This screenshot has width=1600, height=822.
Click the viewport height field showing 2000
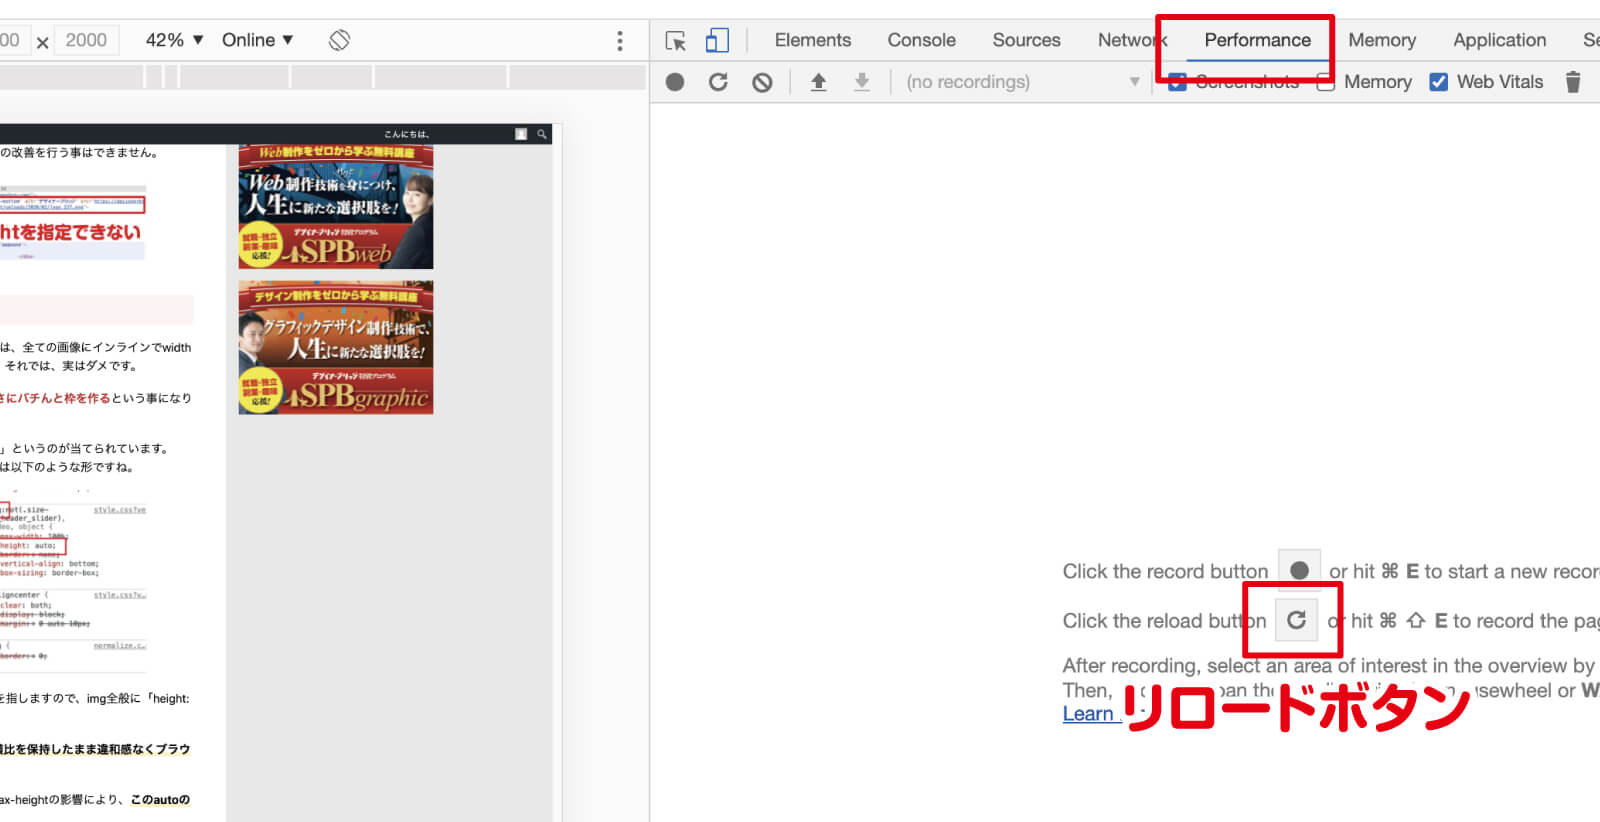tap(87, 40)
